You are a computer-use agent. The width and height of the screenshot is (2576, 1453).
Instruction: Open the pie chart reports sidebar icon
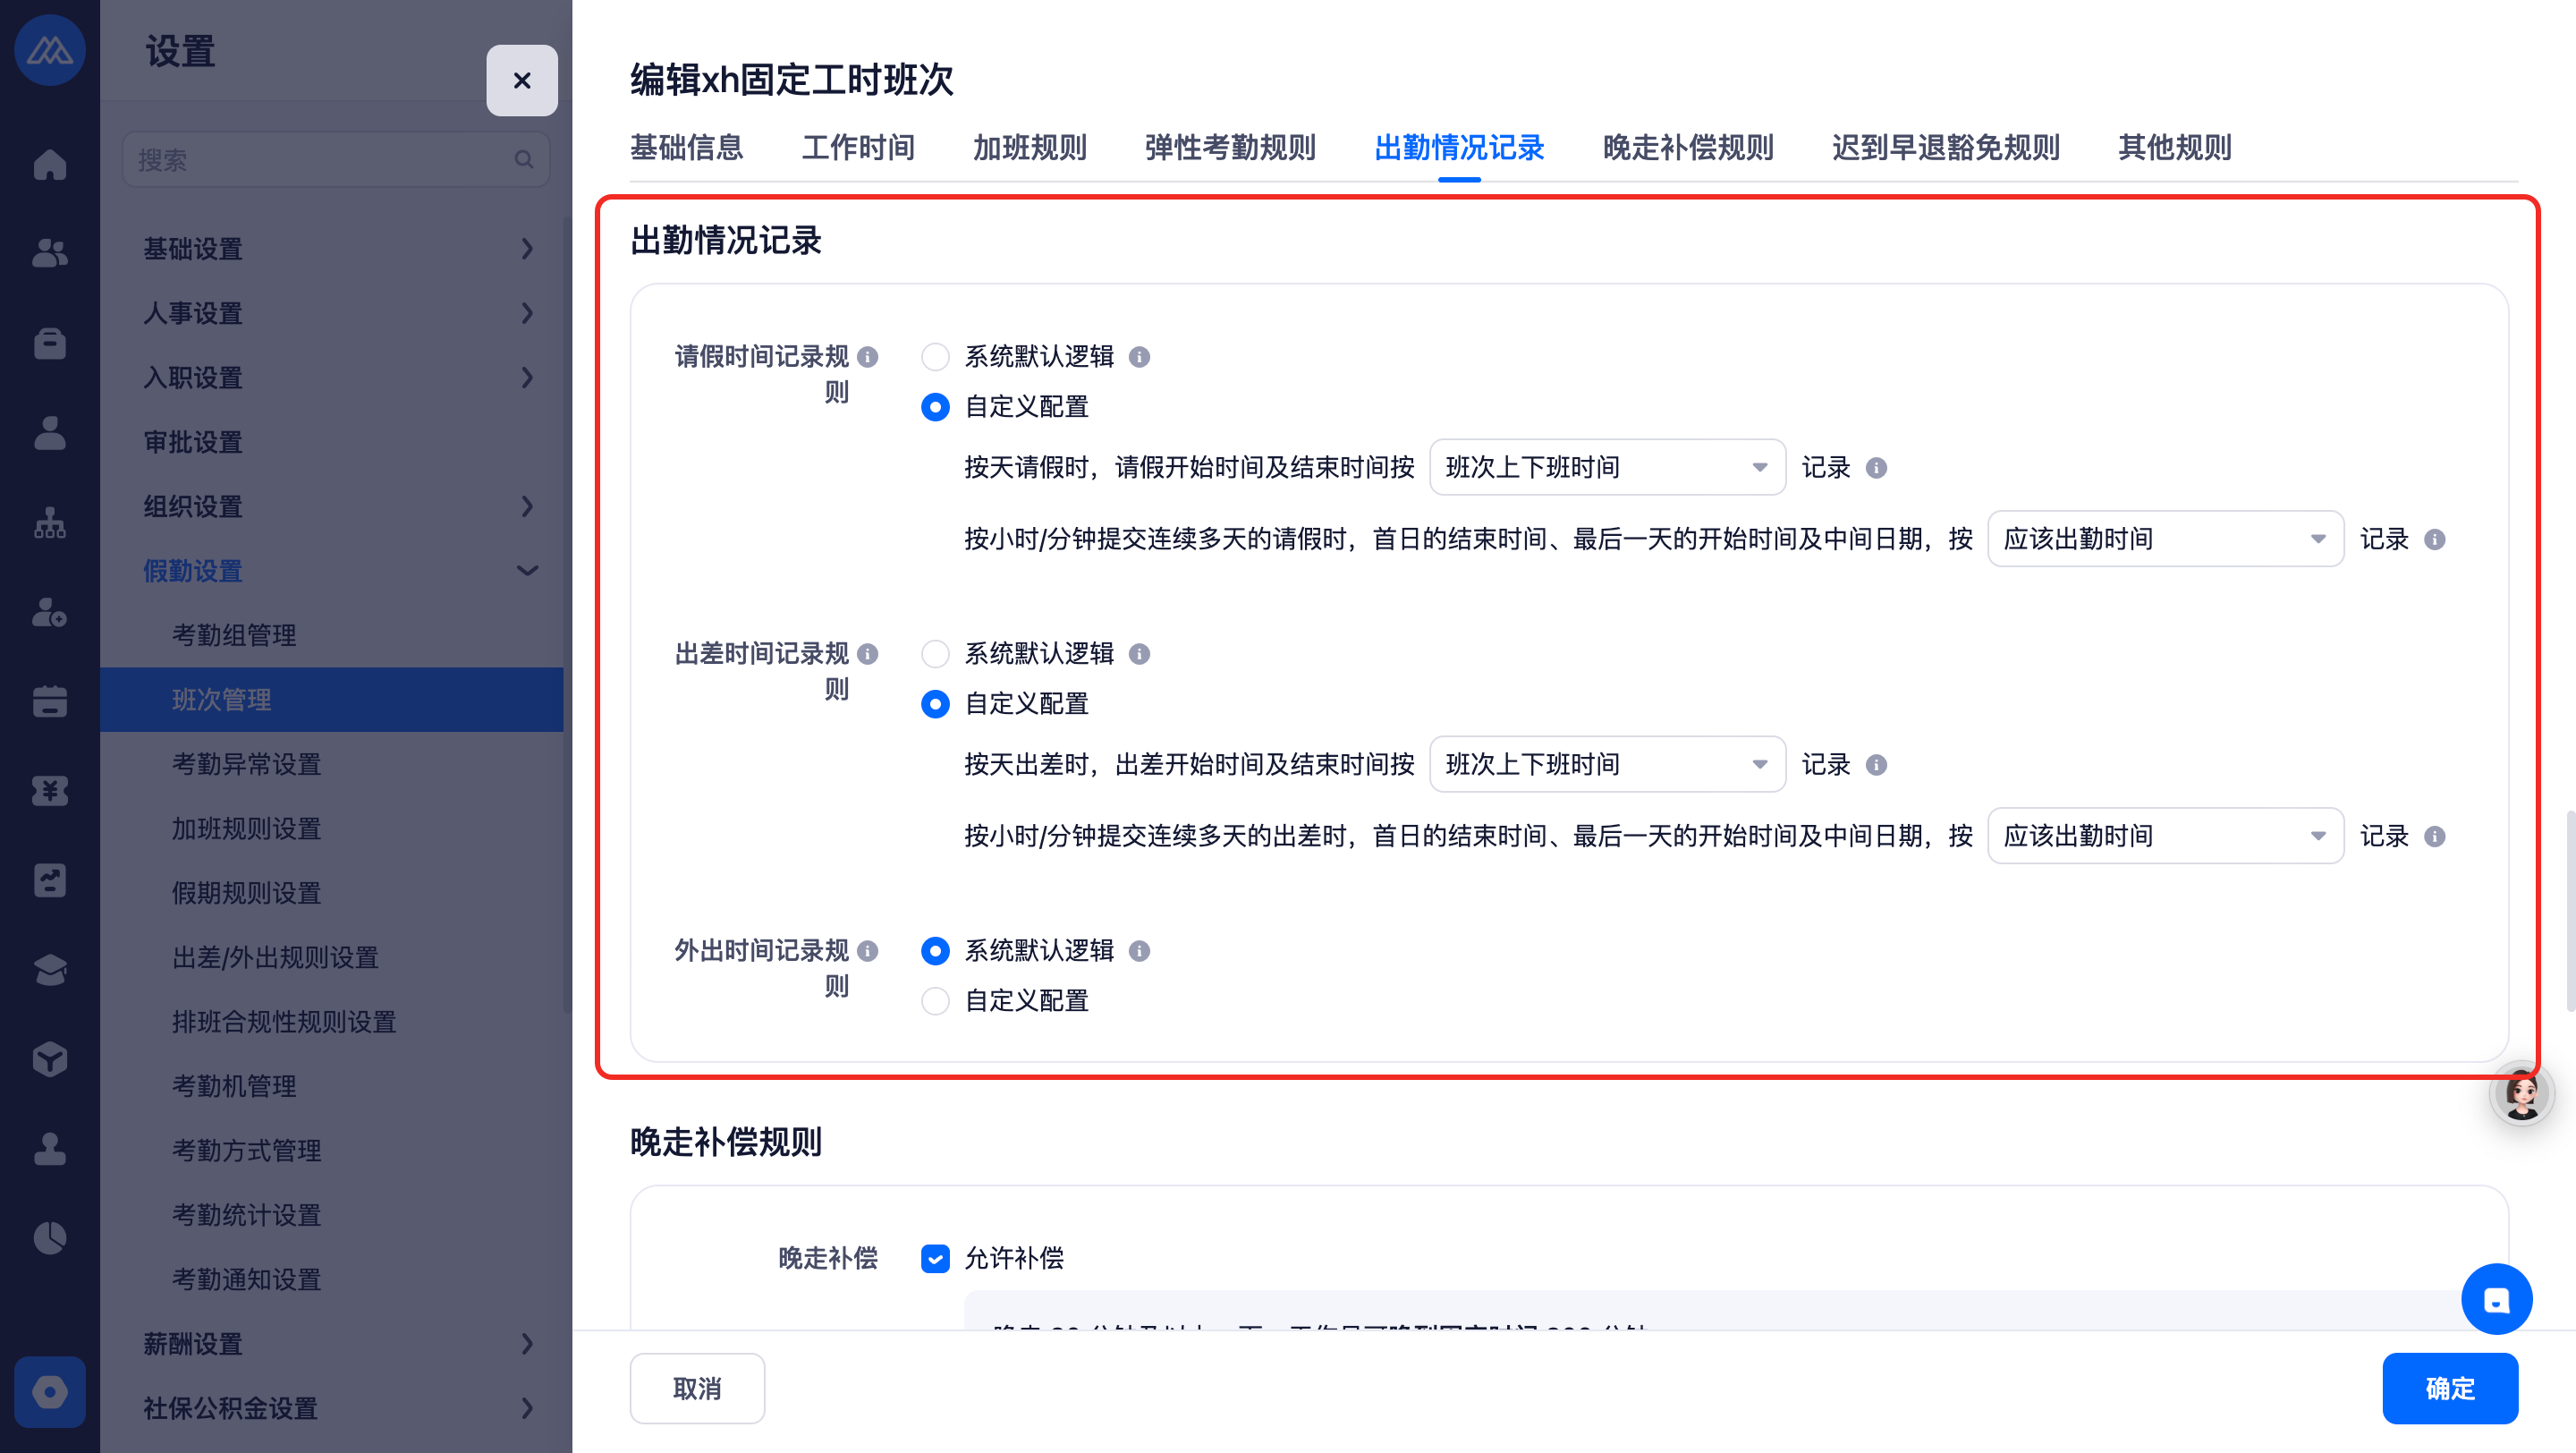(x=49, y=1238)
